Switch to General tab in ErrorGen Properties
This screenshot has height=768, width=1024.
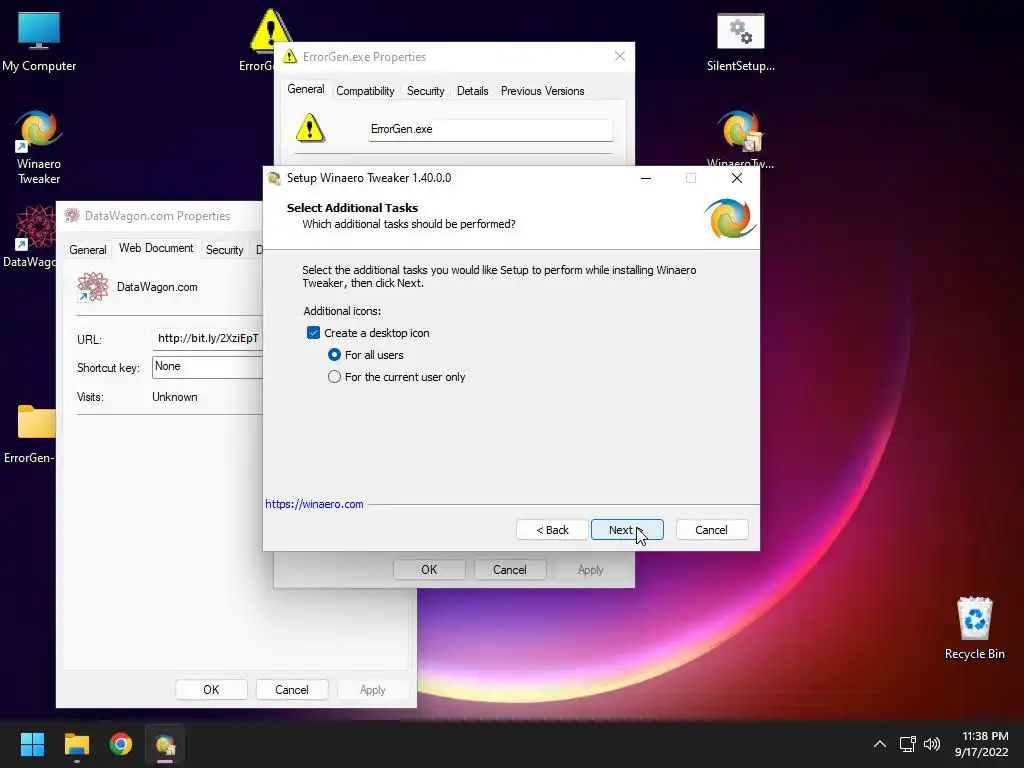306,89
